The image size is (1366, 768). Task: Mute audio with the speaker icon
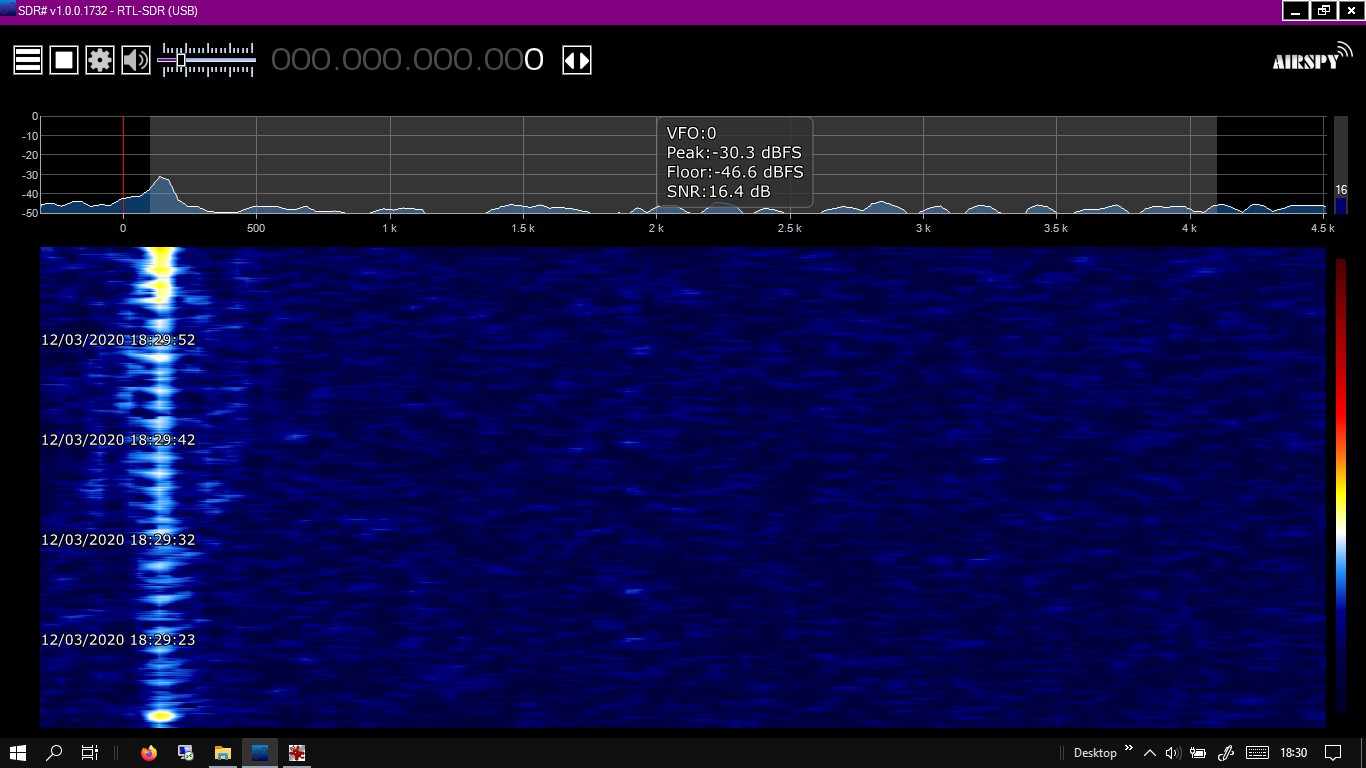coord(135,60)
